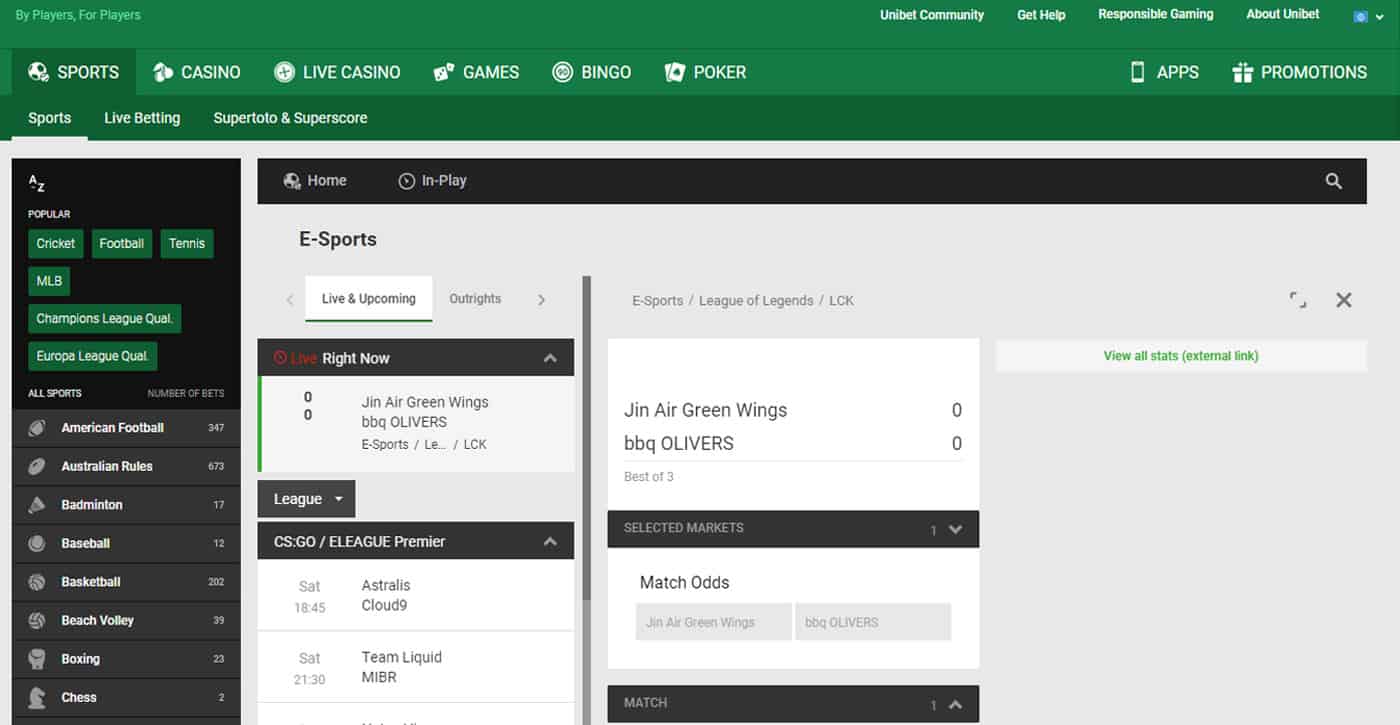Open the Poker section
The height and width of the screenshot is (725, 1400).
click(x=705, y=72)
